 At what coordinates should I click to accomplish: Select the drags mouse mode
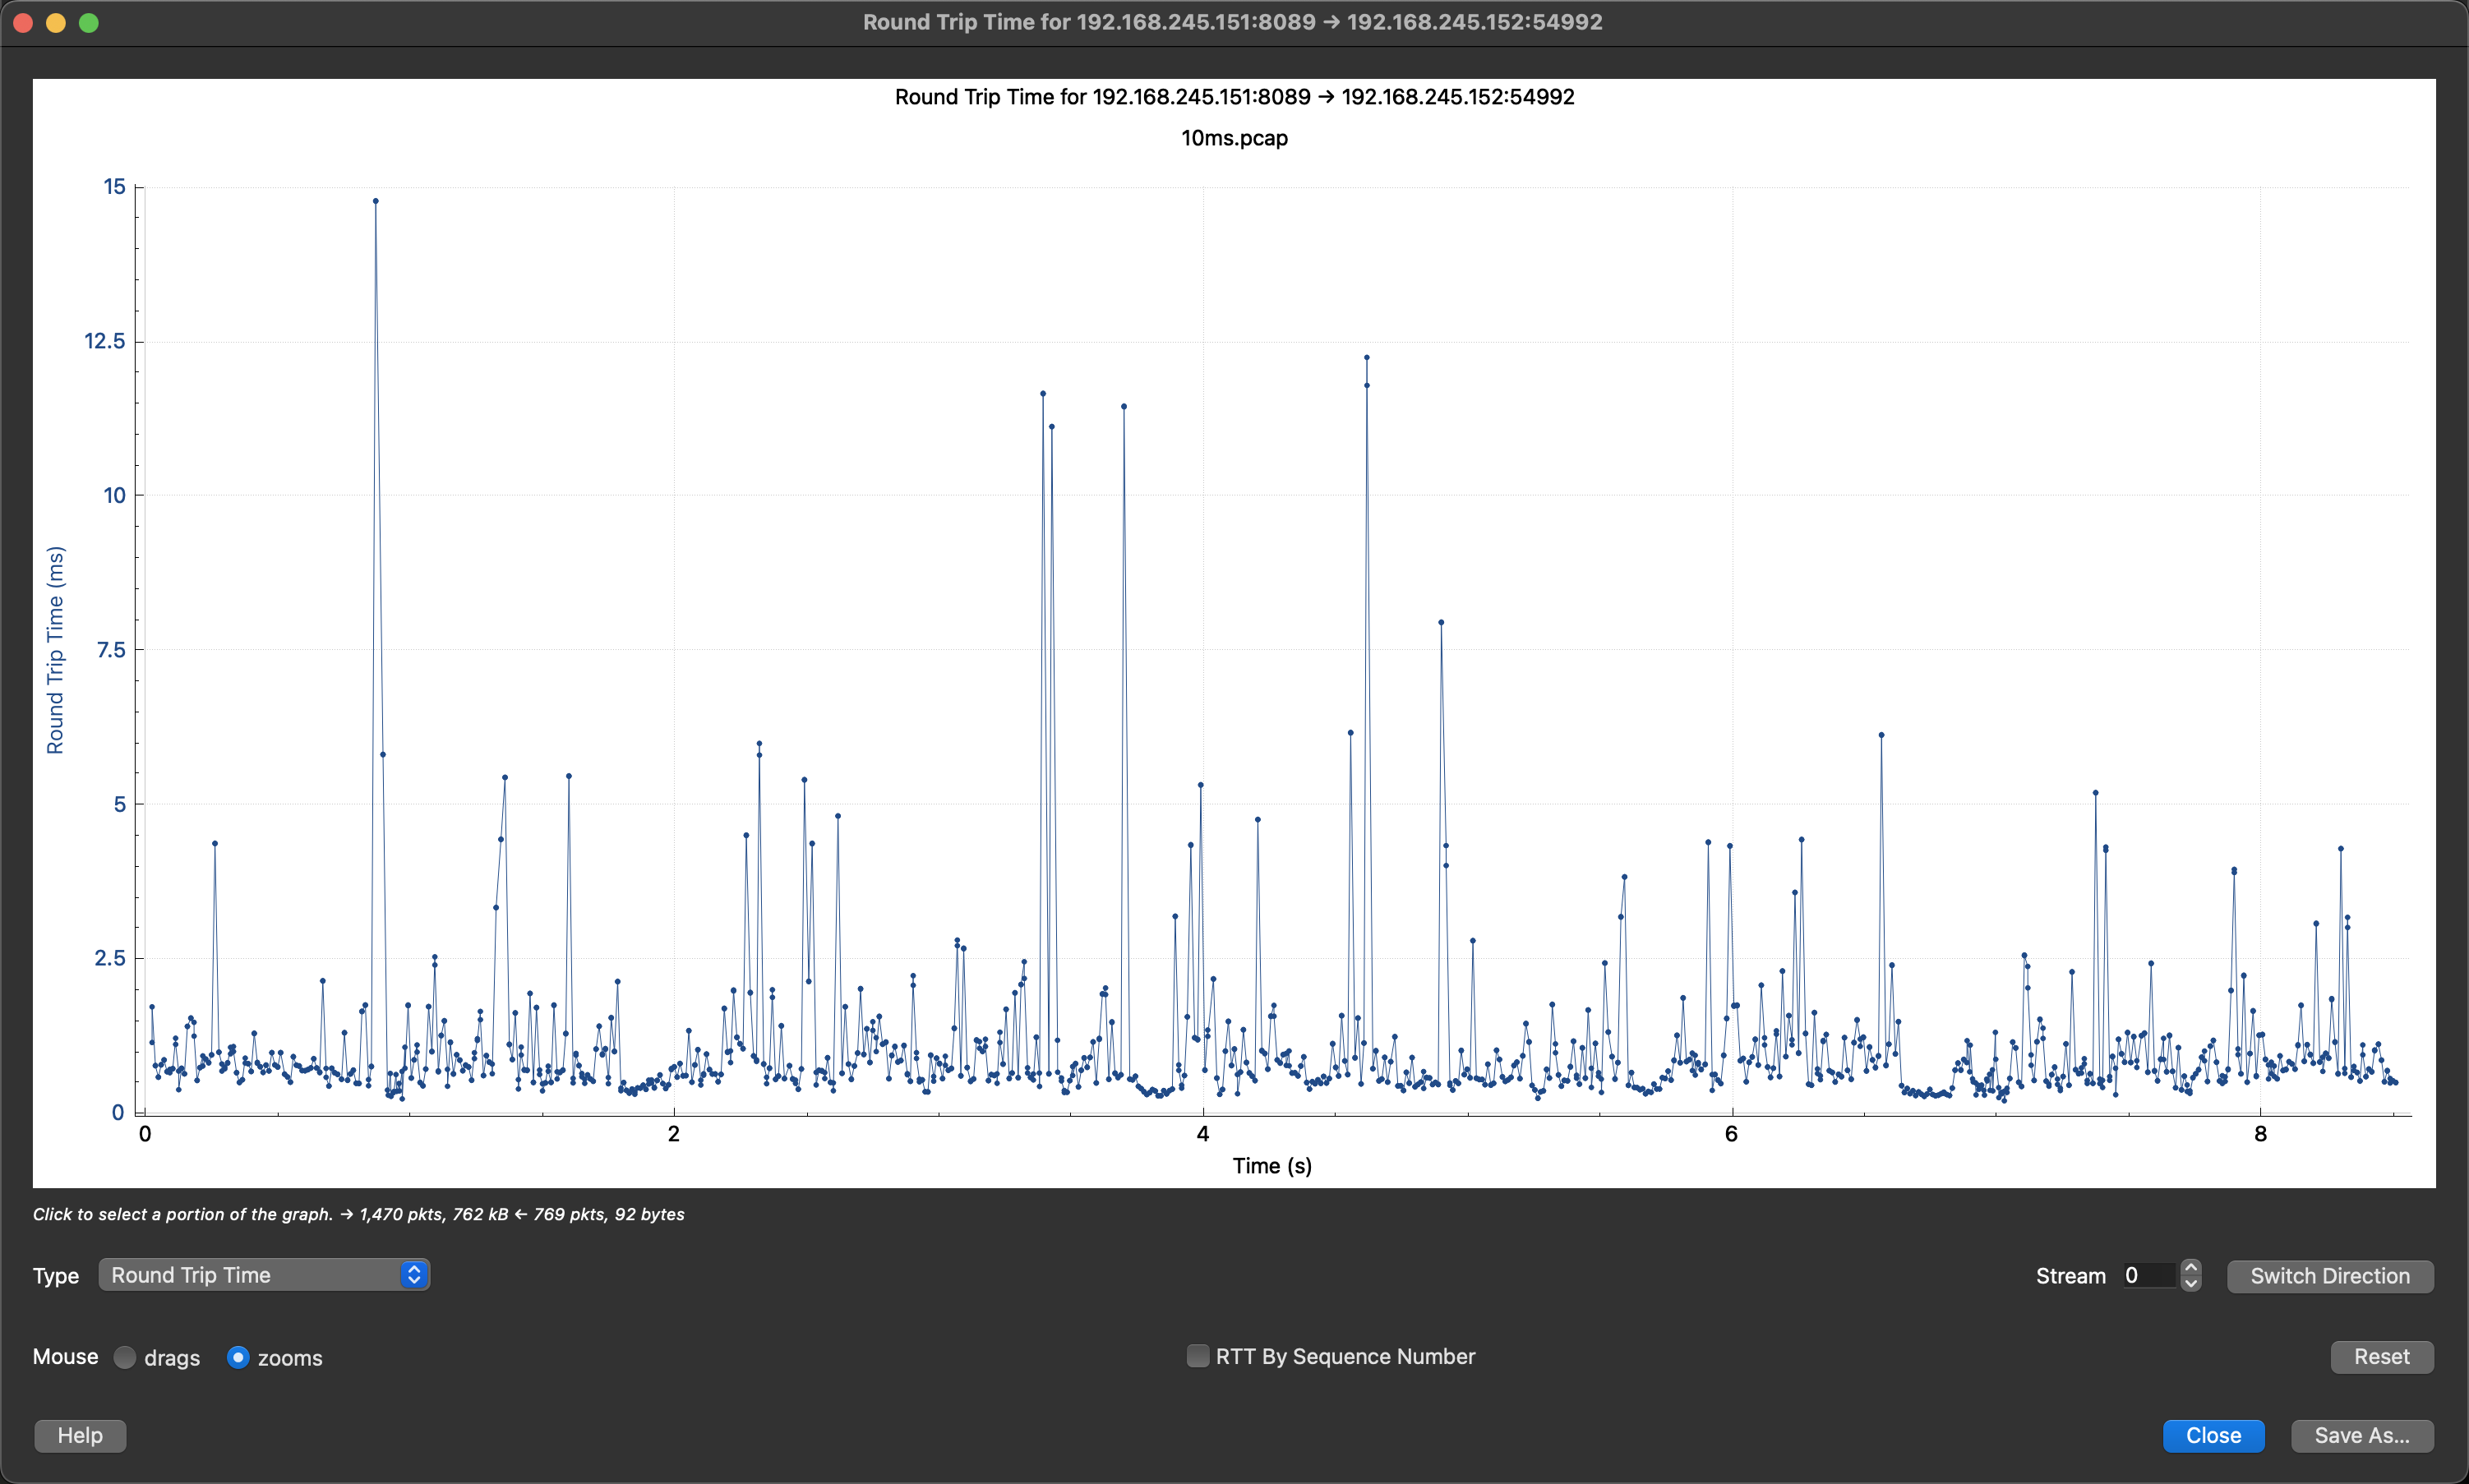pos(125,1357)
